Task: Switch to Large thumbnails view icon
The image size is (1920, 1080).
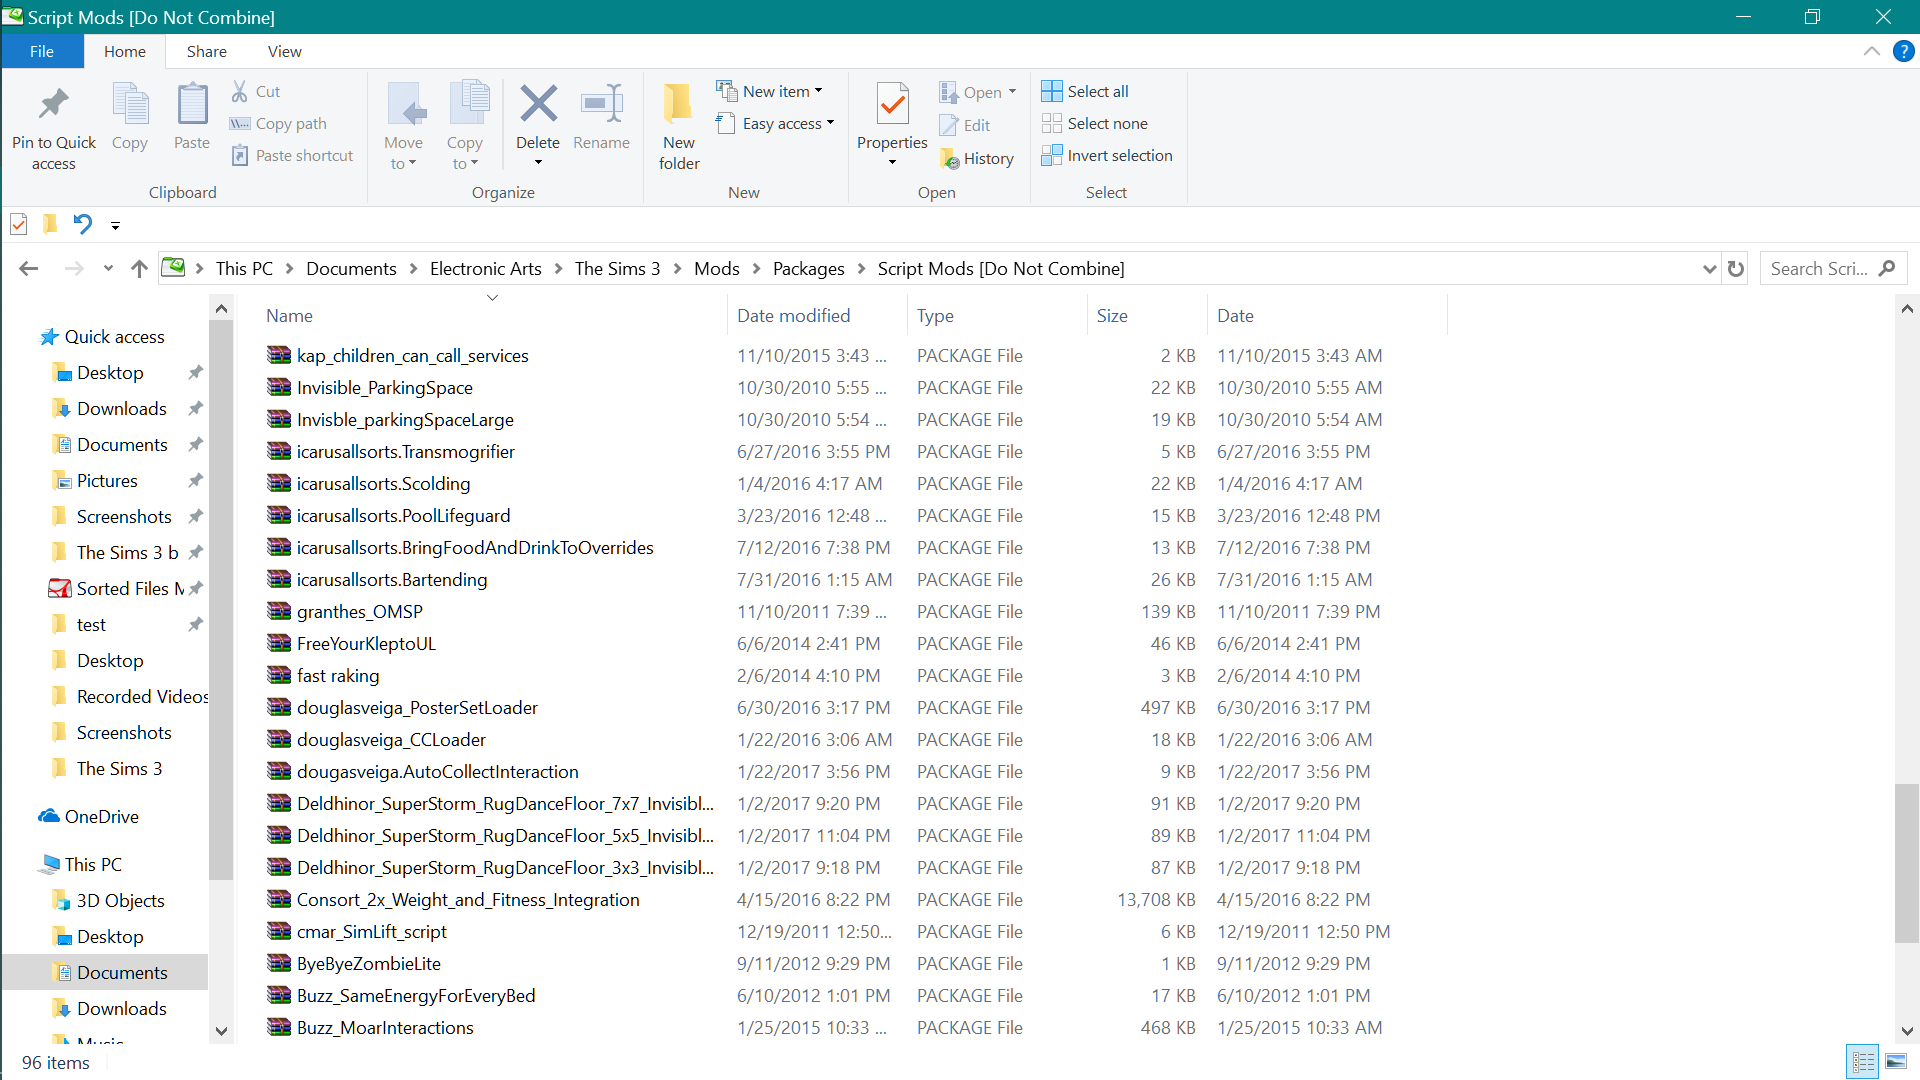Action: coord(1896,1061)
